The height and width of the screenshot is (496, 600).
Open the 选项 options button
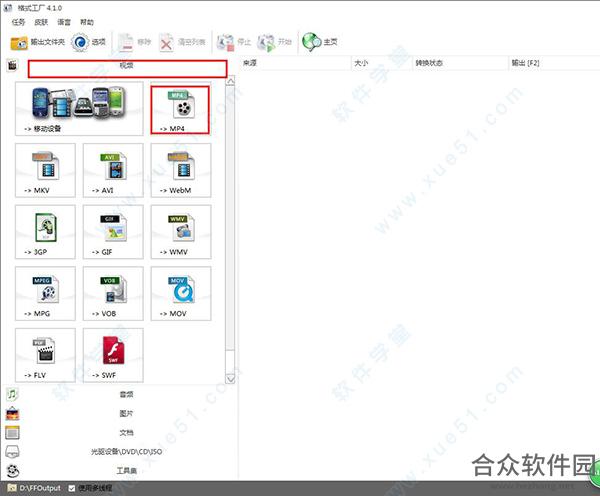click(88, 42)
